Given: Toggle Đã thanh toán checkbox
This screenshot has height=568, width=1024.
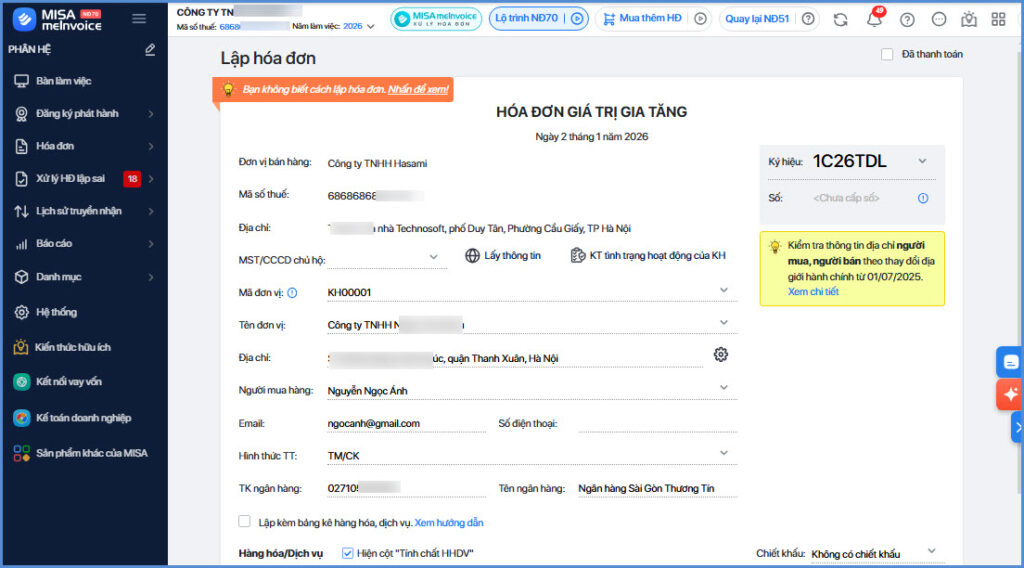Looking at the screenshot, I should (886, 54).
